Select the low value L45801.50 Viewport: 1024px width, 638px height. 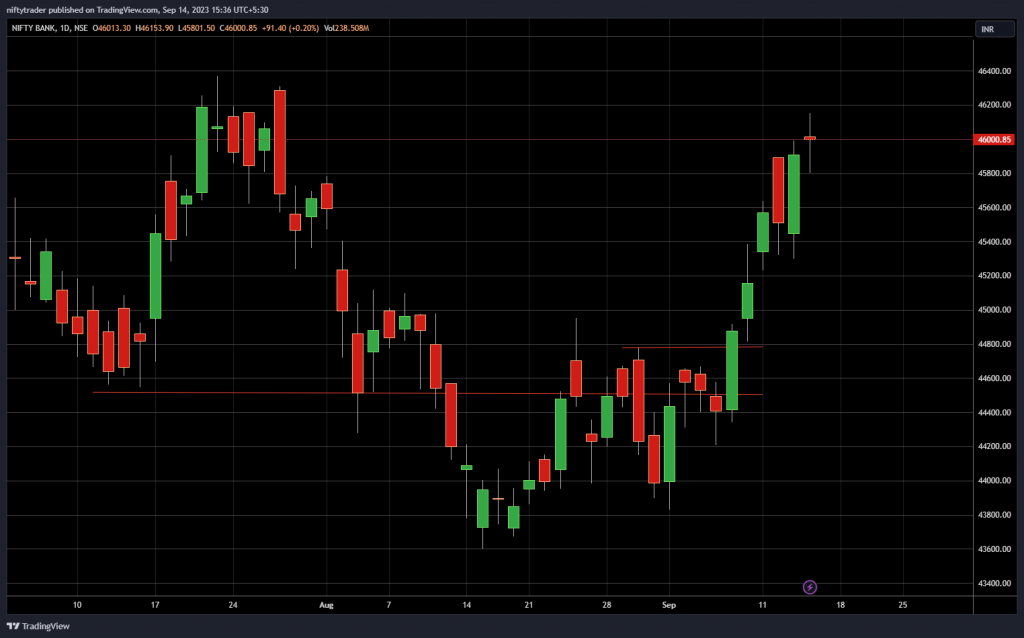[x=197, y=28]
